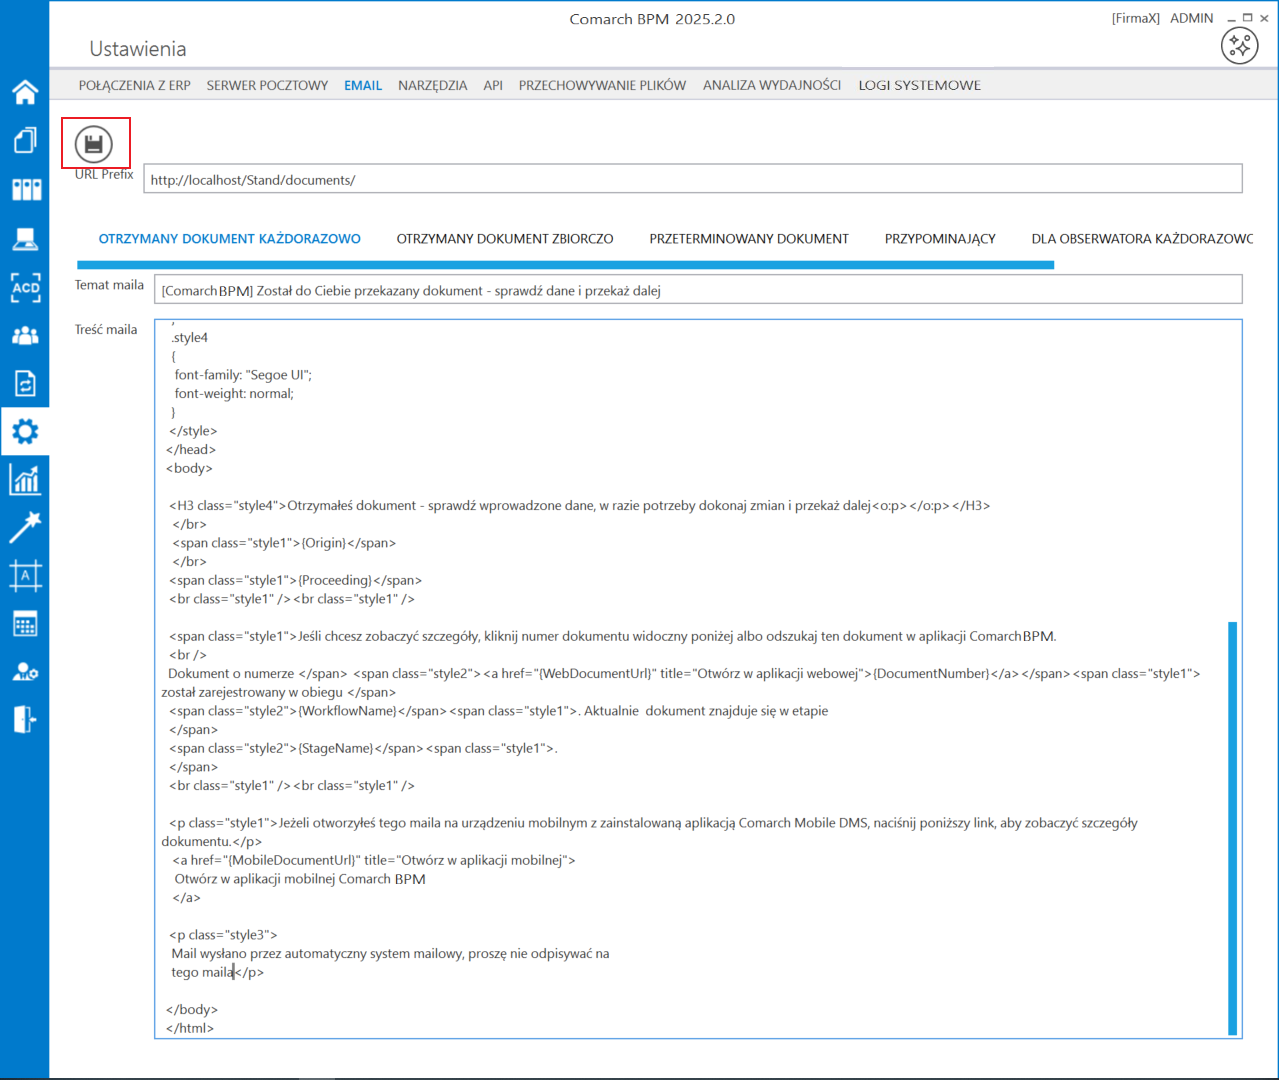Viewport: 1279px width, 1080px height.
Task: Click the Temat maila subject field
Action: (698, 290)
